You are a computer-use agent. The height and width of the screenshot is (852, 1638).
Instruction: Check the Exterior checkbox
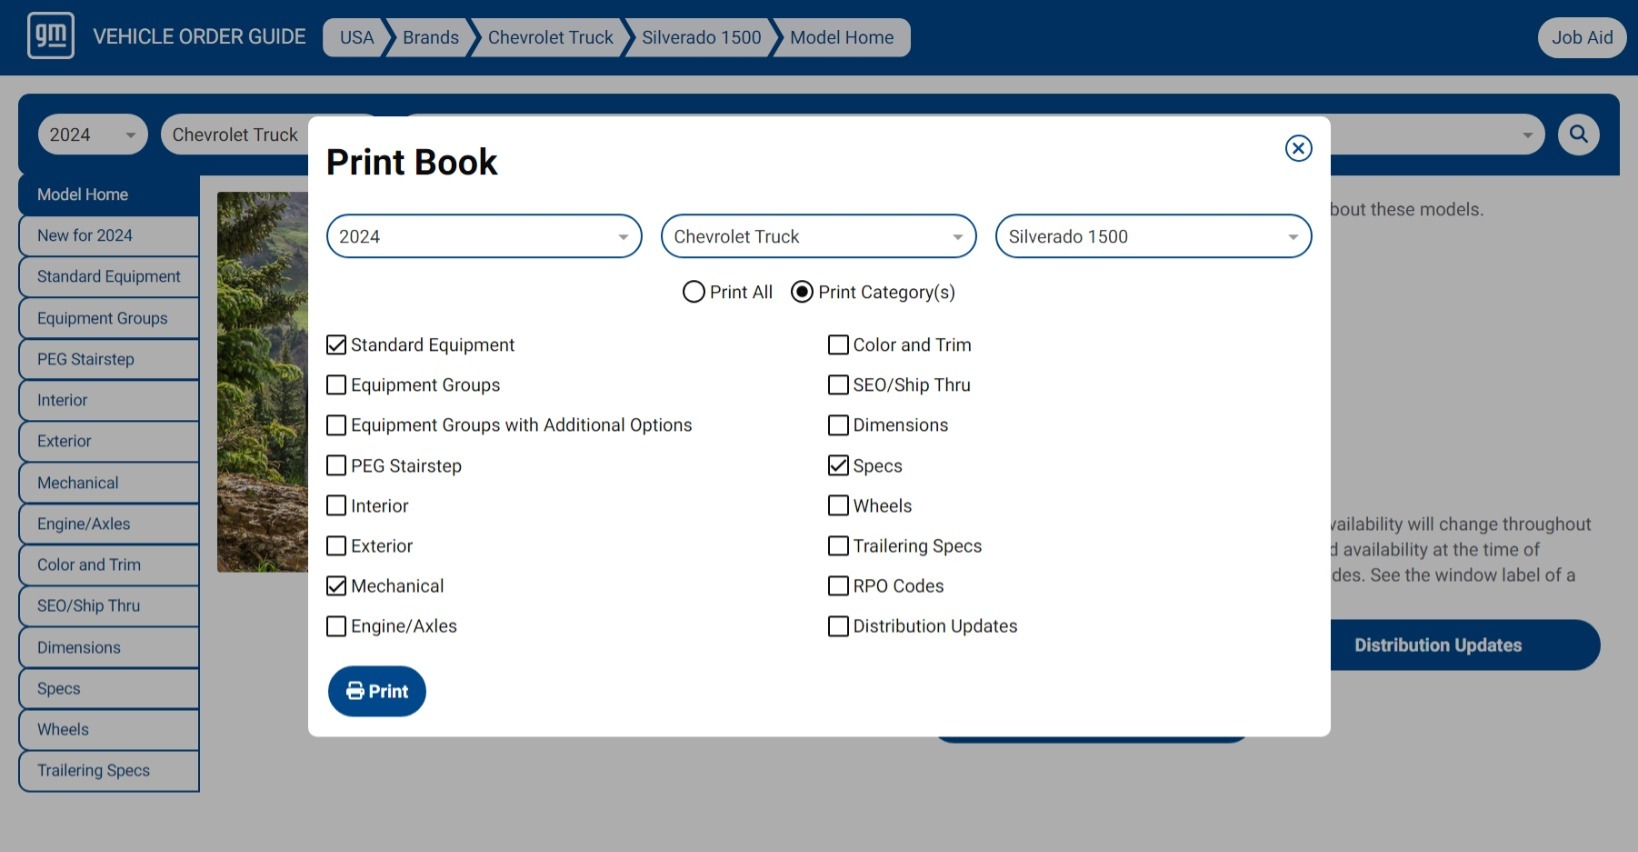click(337, 546)
